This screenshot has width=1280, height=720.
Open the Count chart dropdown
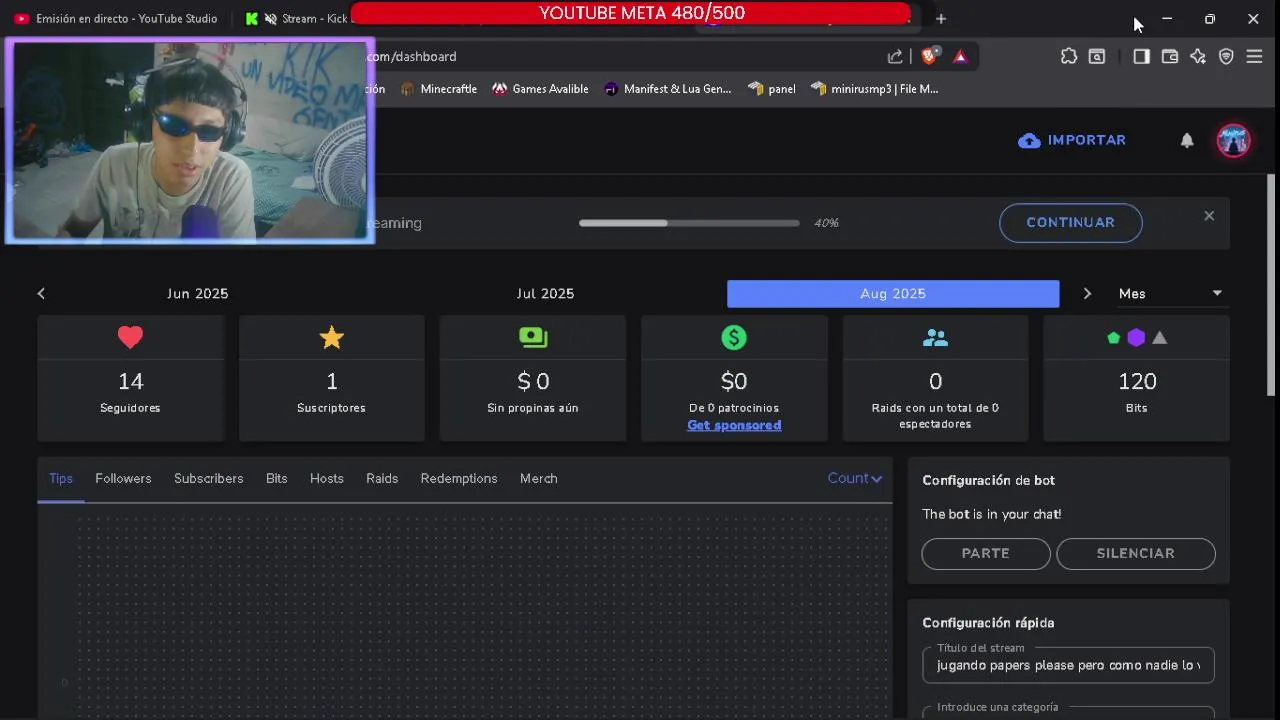pos(855,478)
